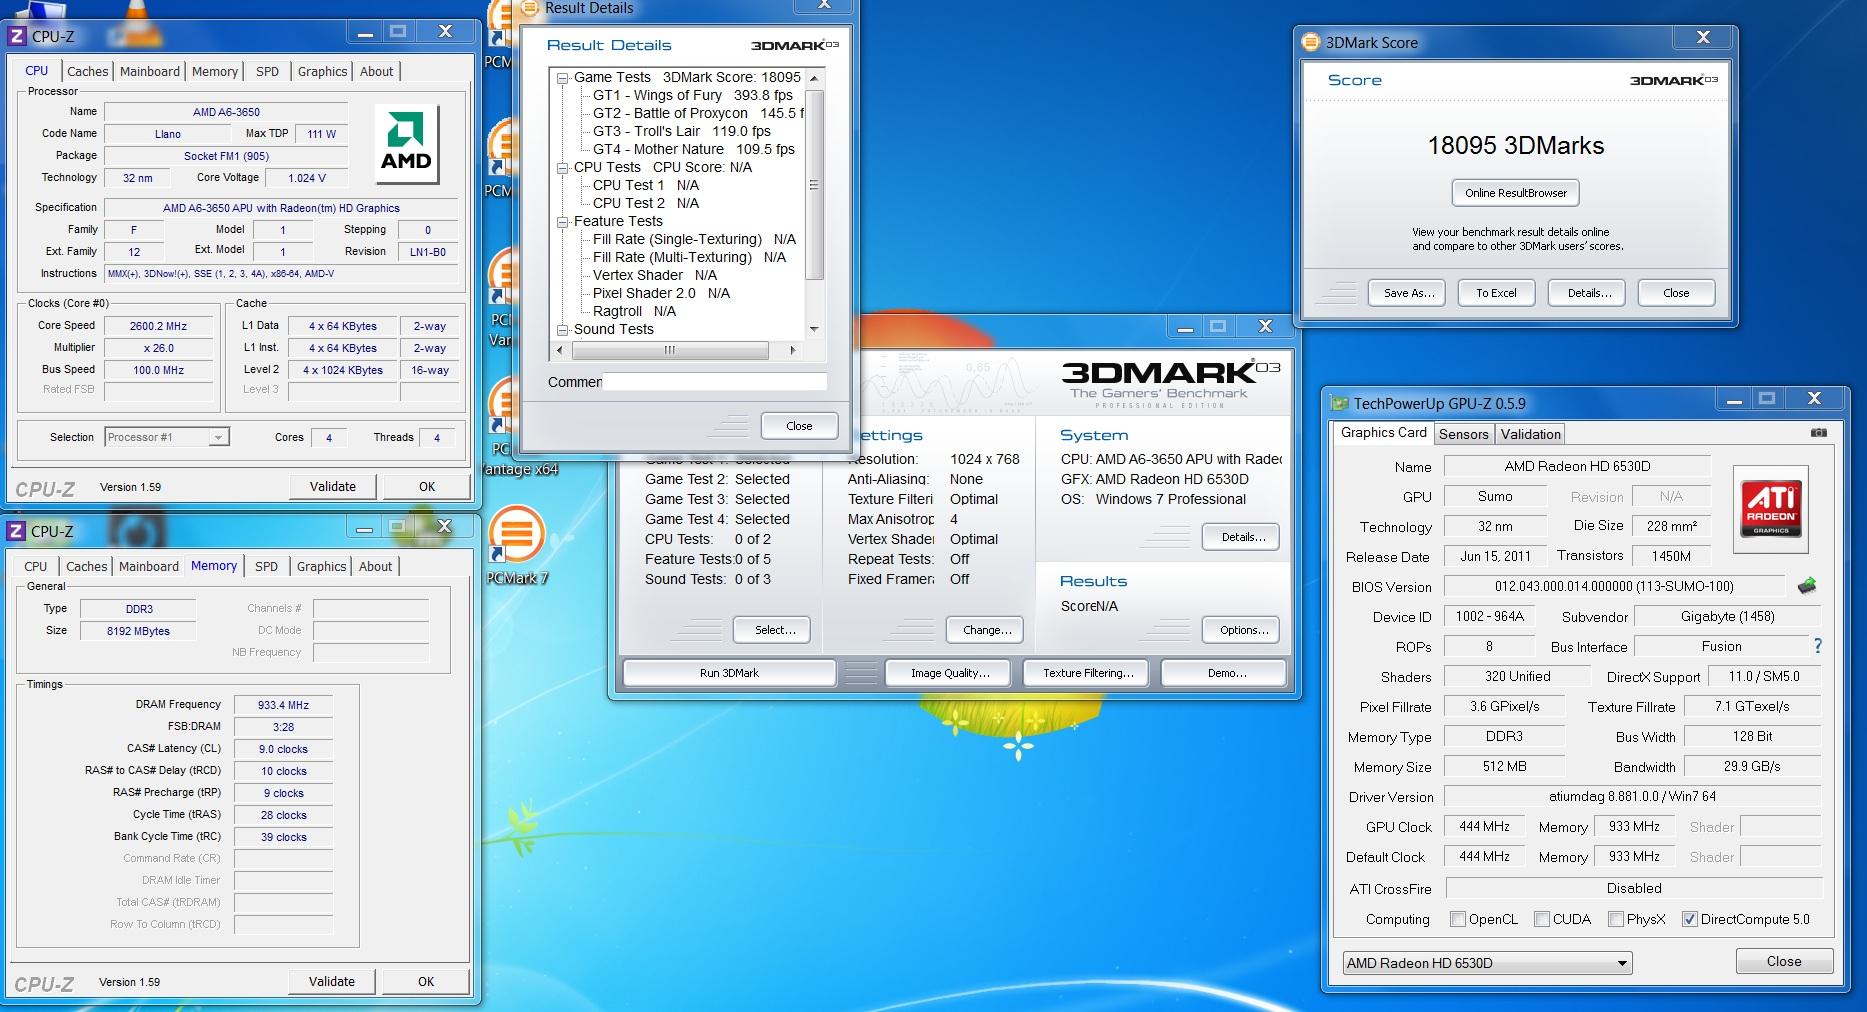This screenshot has height=1012, width=1867.
Task: Click the Options... button in Results
Action: pyautogui.click(x=1243, y=630)
